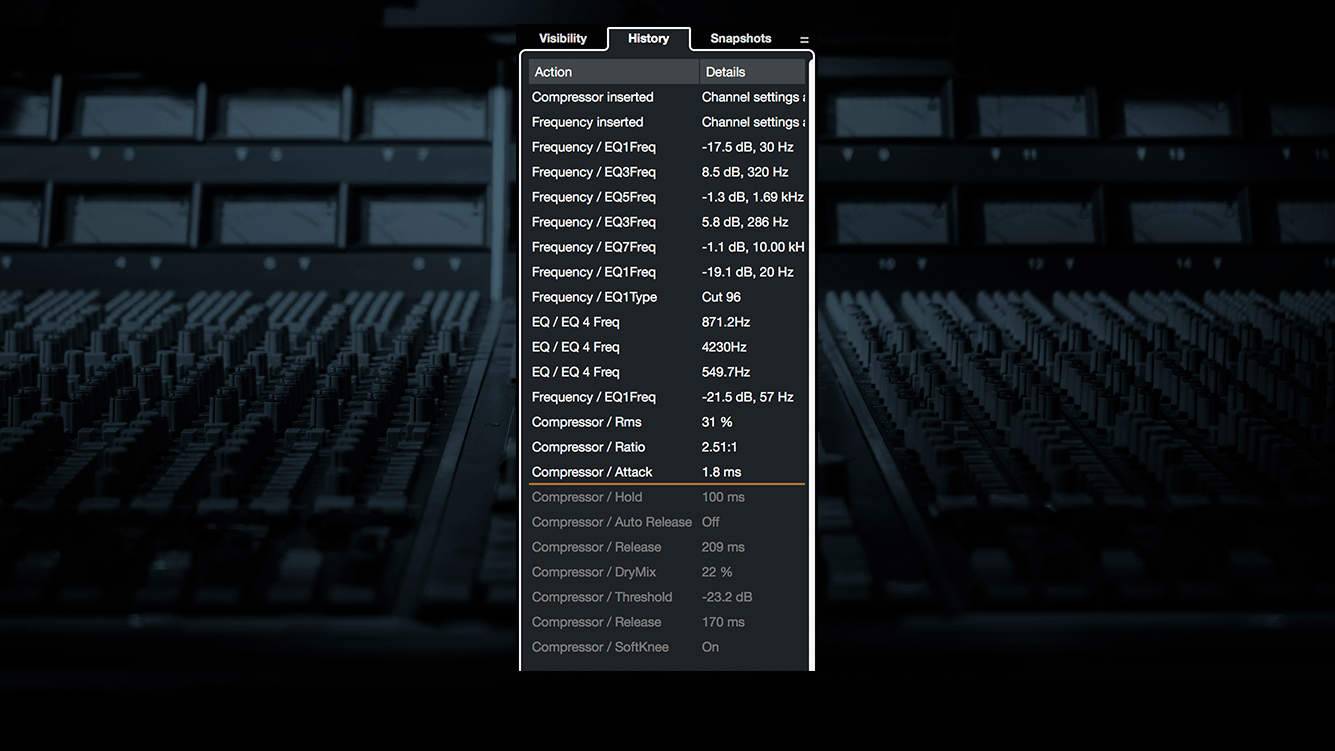This screenshot has height=751, width=1335.
Task: Select the Compressor / Rms 31 % row
Action: (667, 422)
